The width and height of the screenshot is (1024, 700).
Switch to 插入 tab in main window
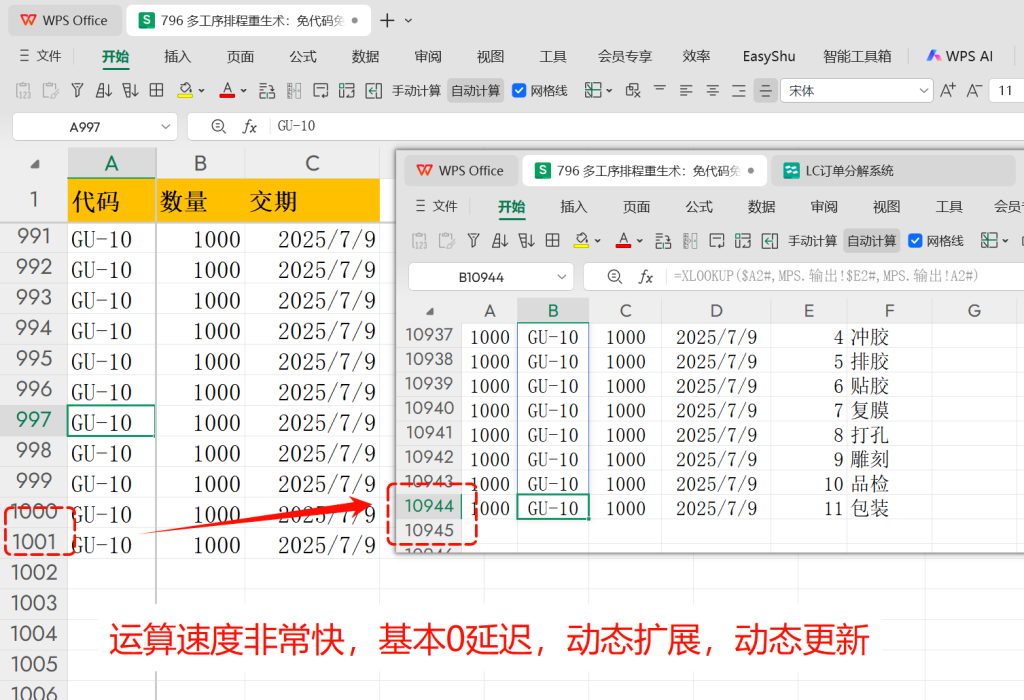[x=177, y=57]
